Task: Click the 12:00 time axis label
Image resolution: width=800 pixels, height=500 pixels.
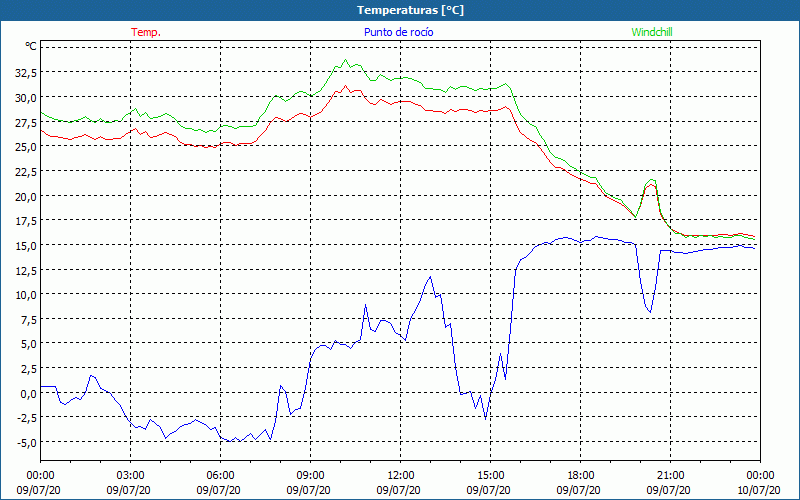Action: click(x=401, y=476)
